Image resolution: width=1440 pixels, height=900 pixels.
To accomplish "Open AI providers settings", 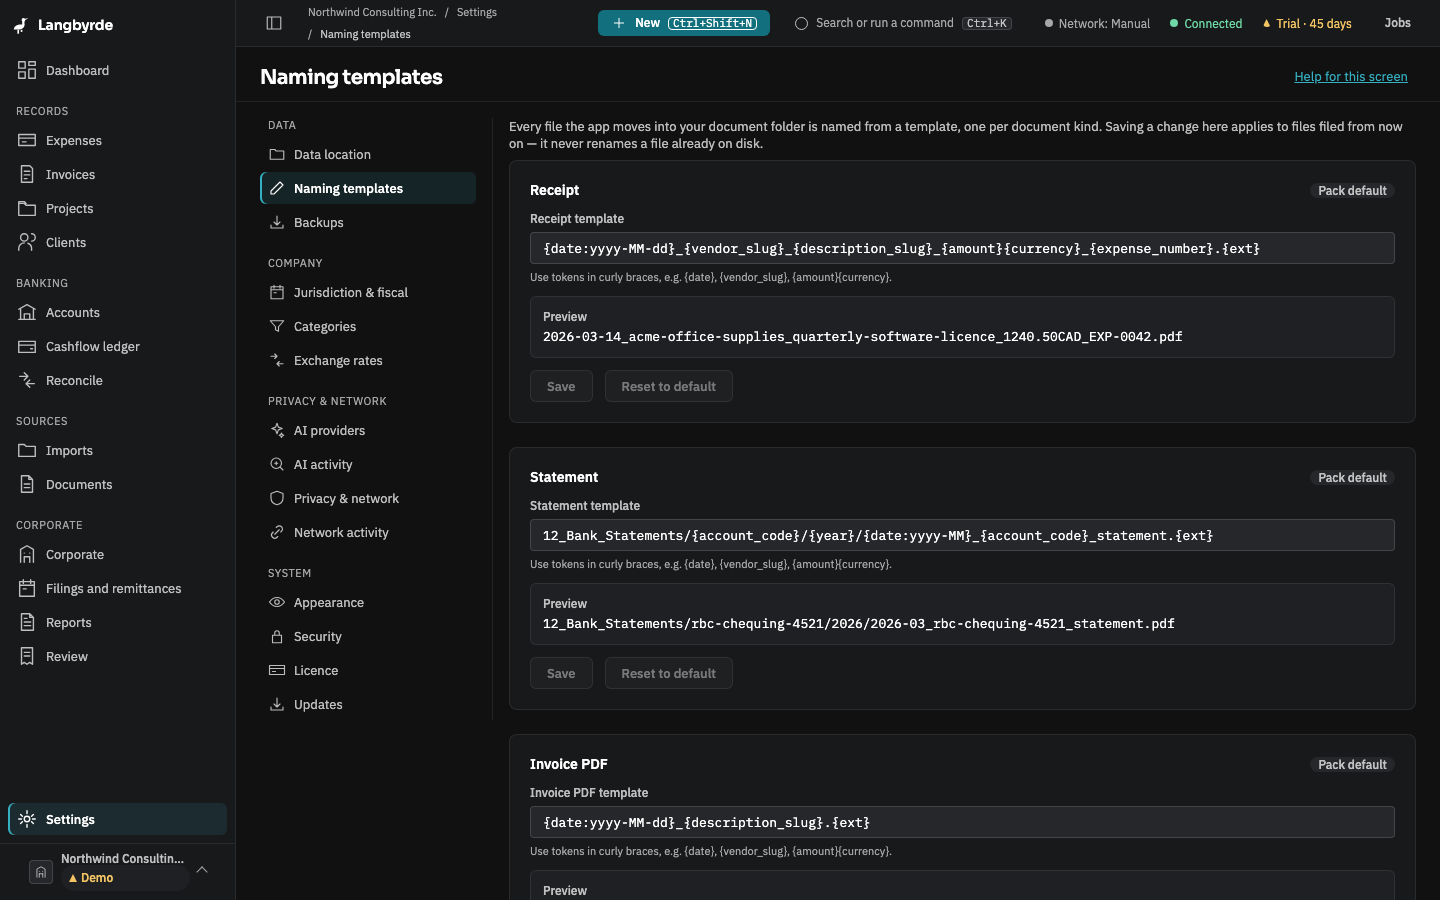I will point(368,430).
